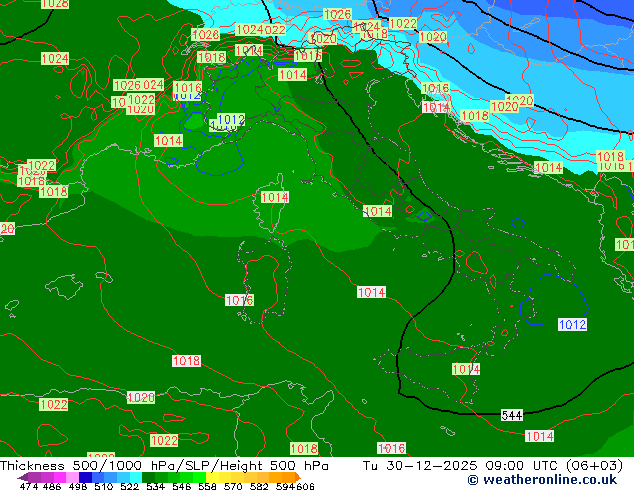Viewport: 634px width, 490px height.
Task: Click the '606' legend value
Action: click(305, 486)
